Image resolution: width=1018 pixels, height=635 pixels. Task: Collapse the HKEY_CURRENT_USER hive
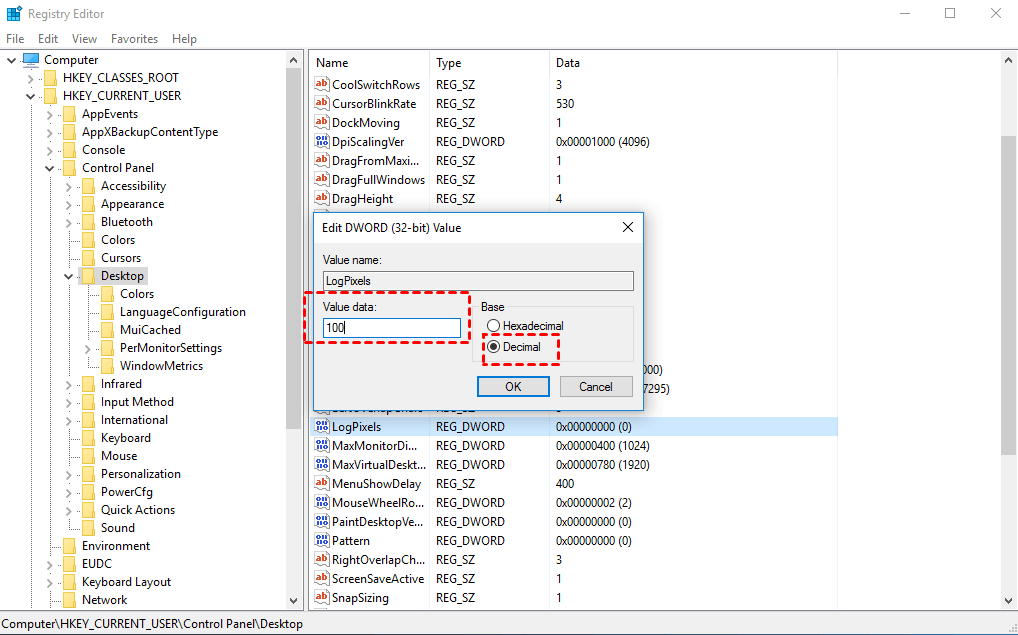(31, 96)
